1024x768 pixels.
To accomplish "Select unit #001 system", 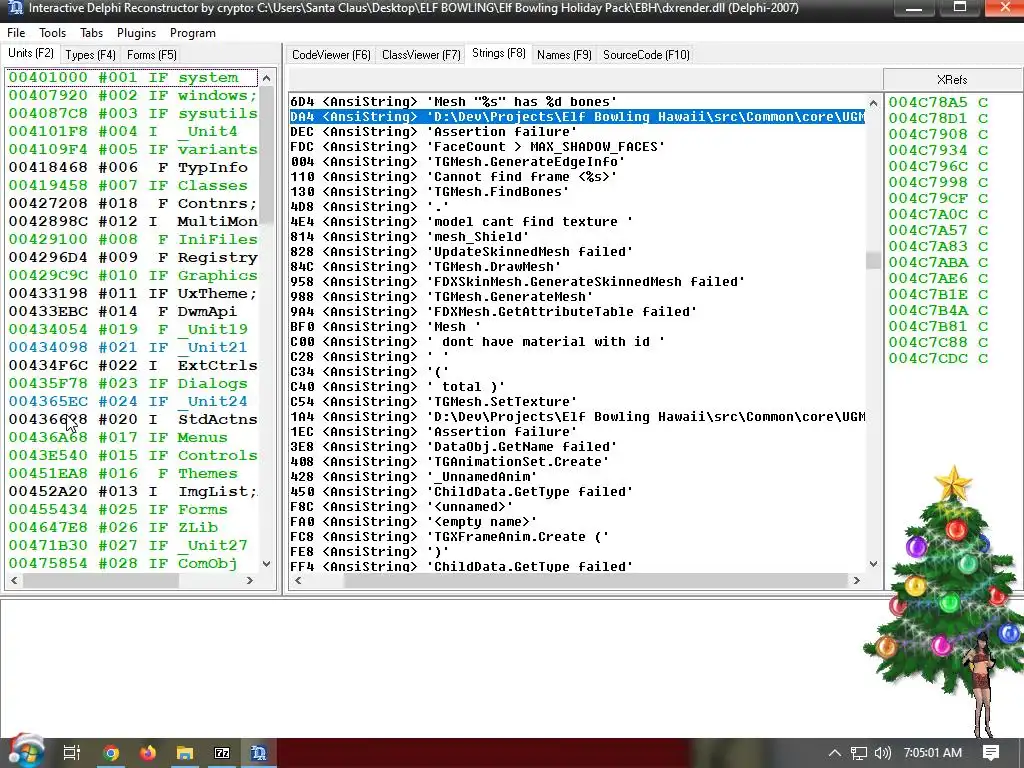I will [133, 78].
